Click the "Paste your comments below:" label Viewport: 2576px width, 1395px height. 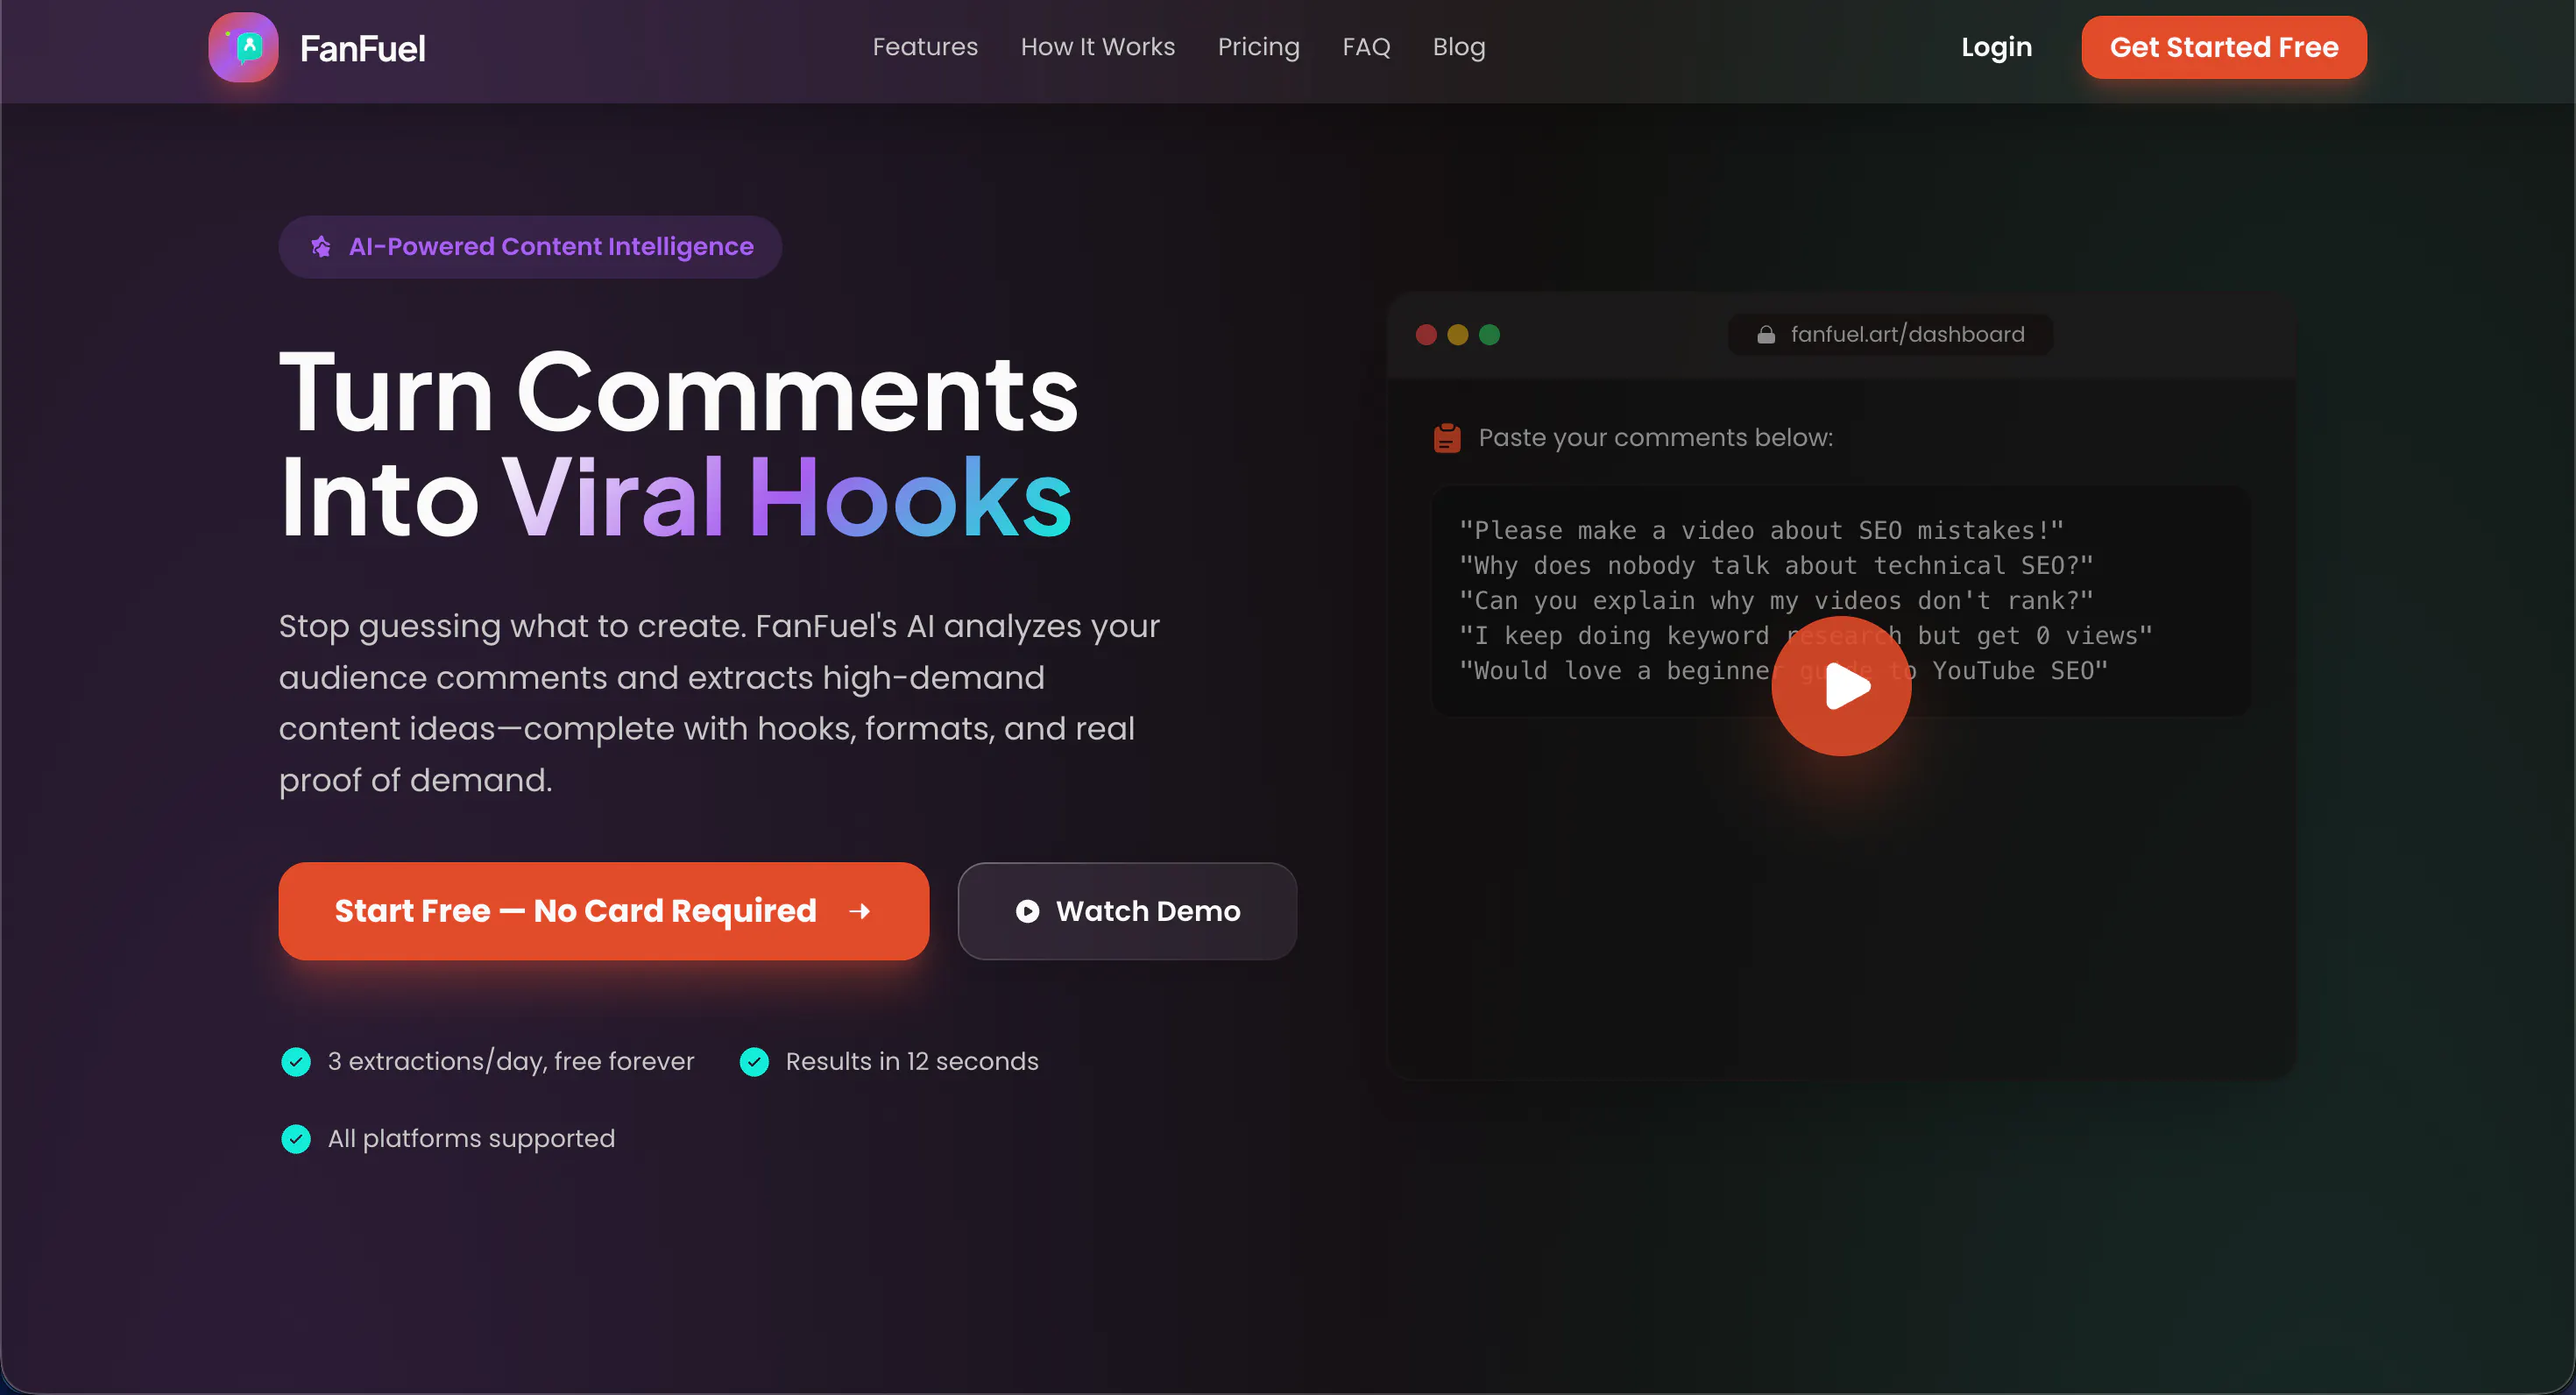[x=1656, y=438]
